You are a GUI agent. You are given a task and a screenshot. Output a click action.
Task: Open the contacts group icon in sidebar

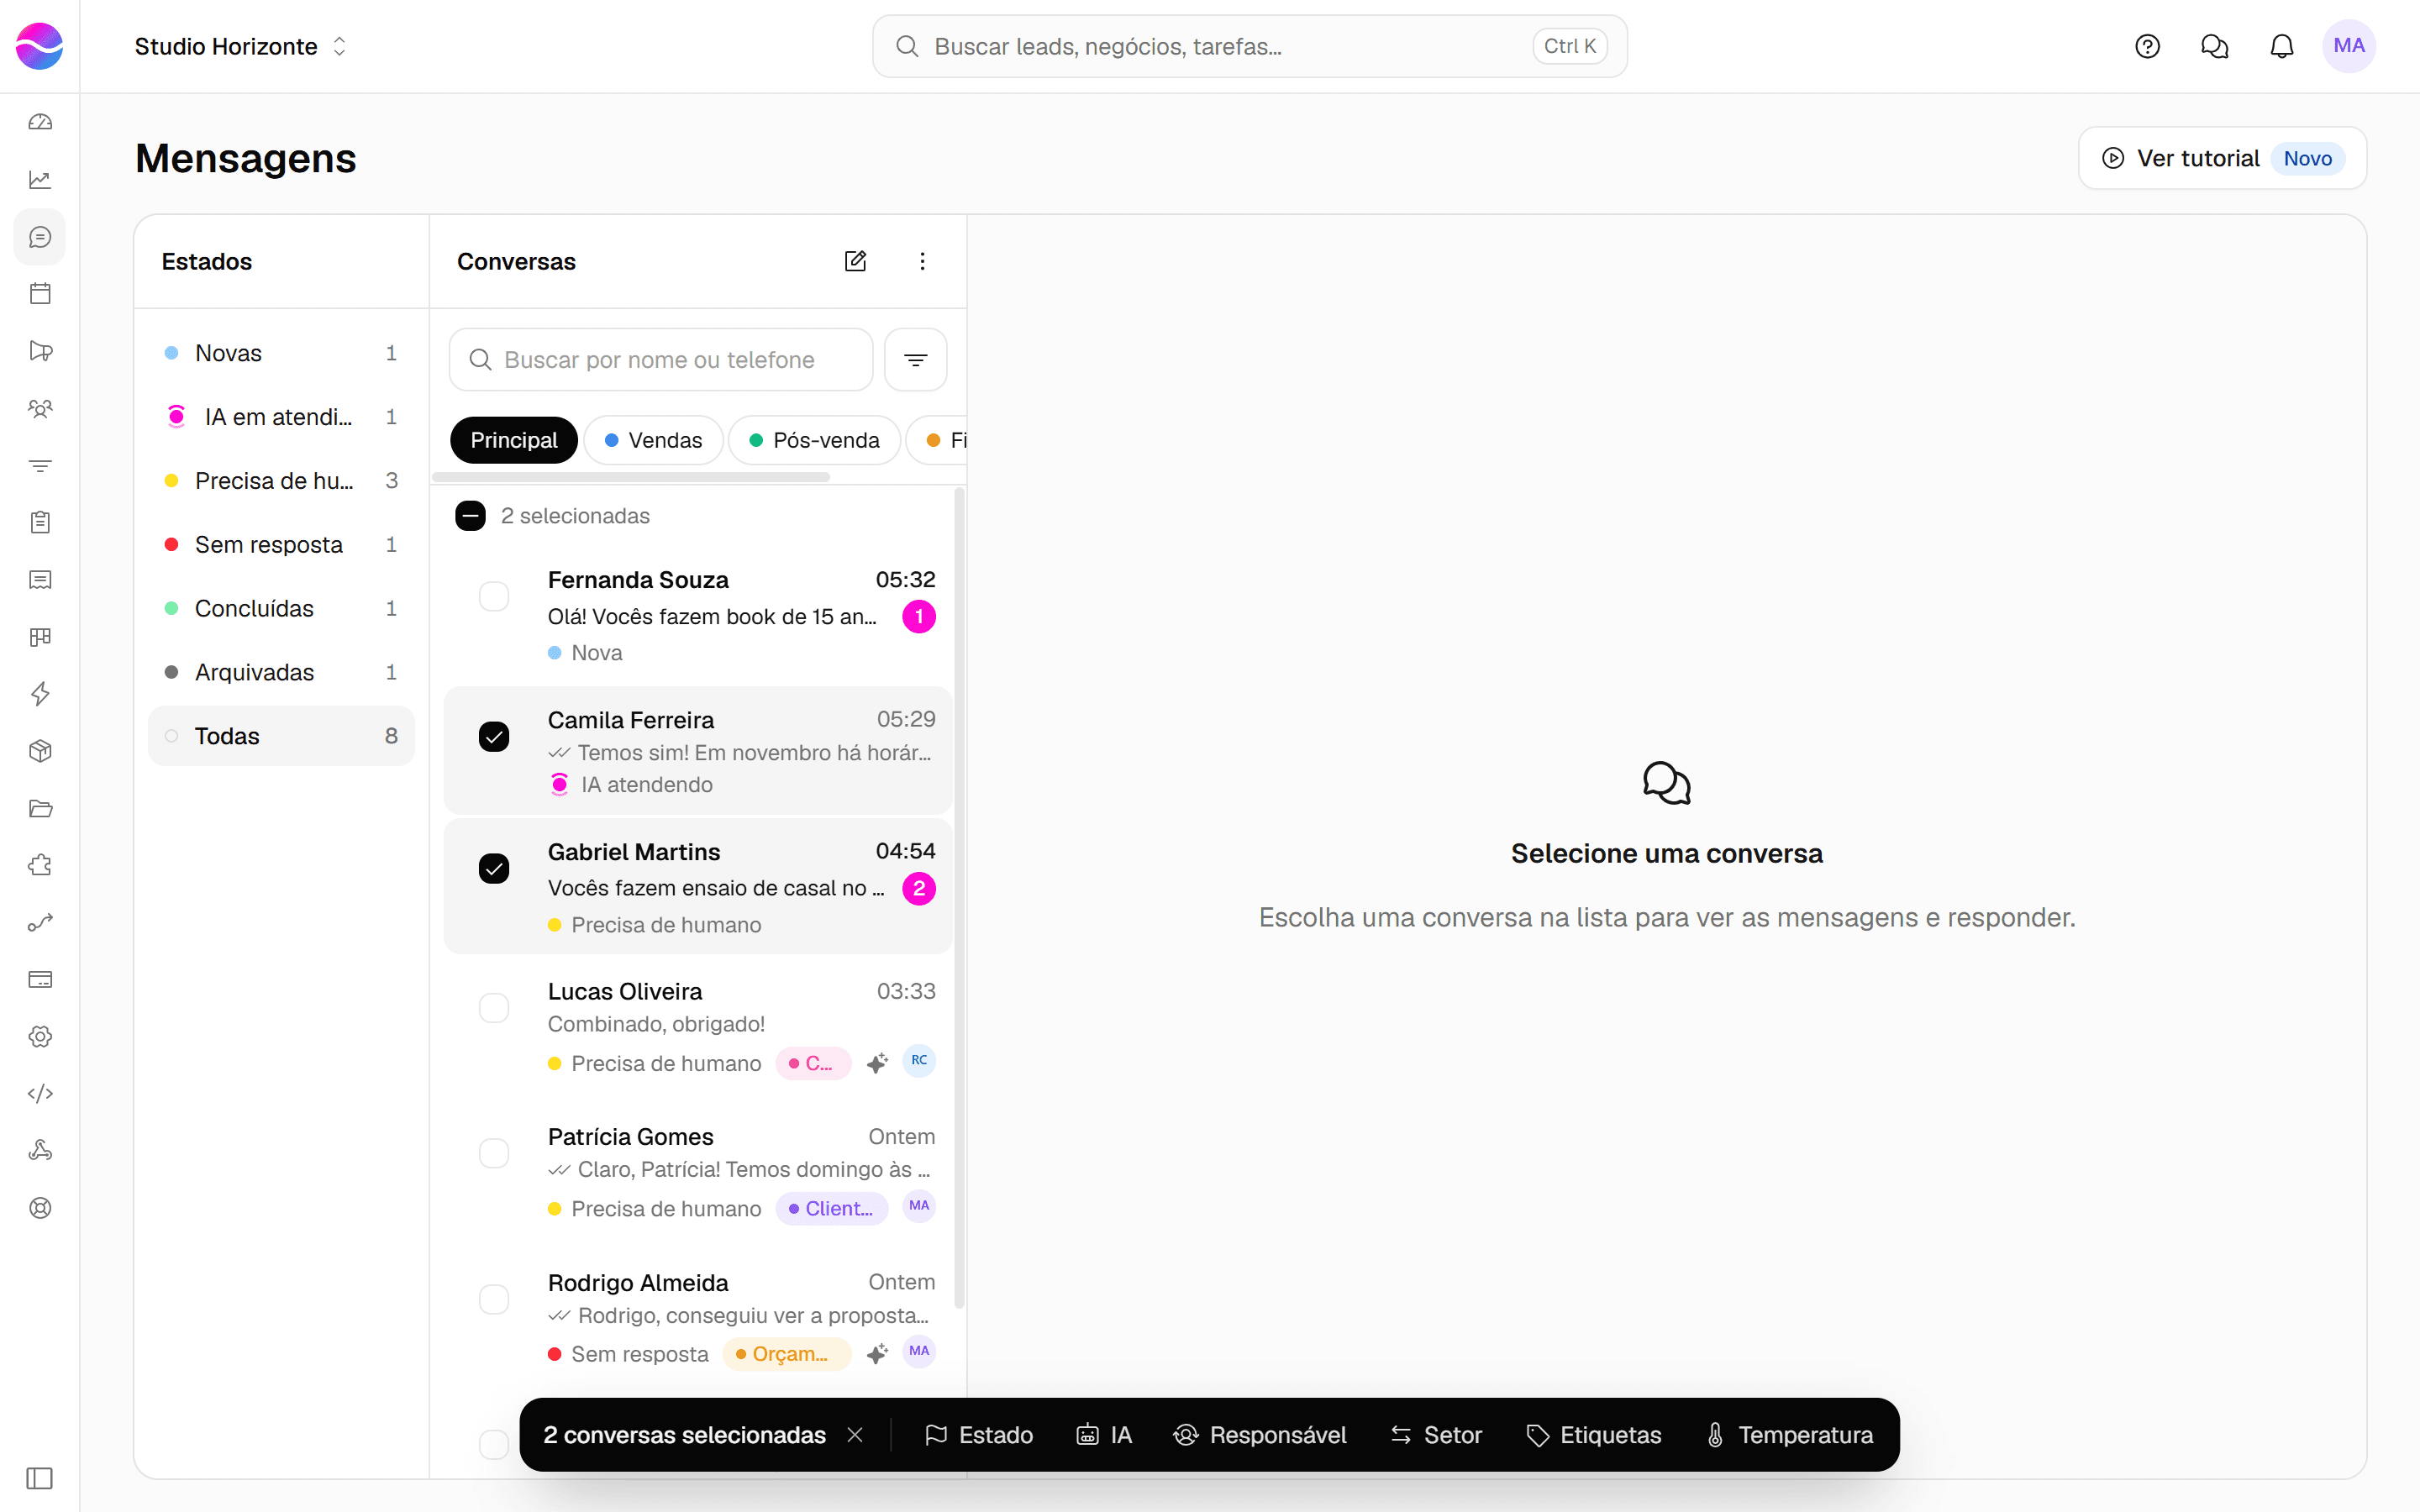[x=40, y=408]
